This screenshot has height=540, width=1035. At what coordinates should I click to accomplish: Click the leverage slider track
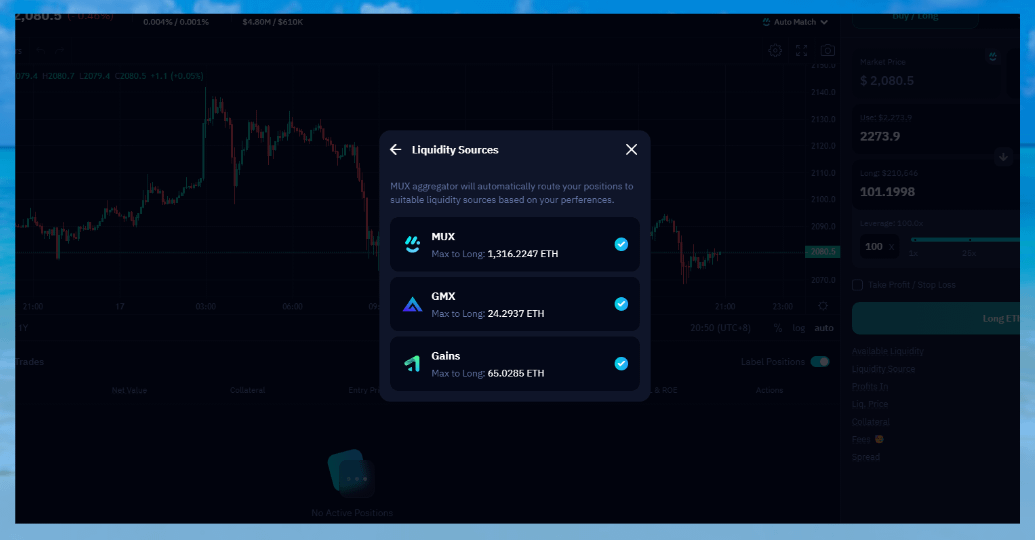(x=965, y=240)
